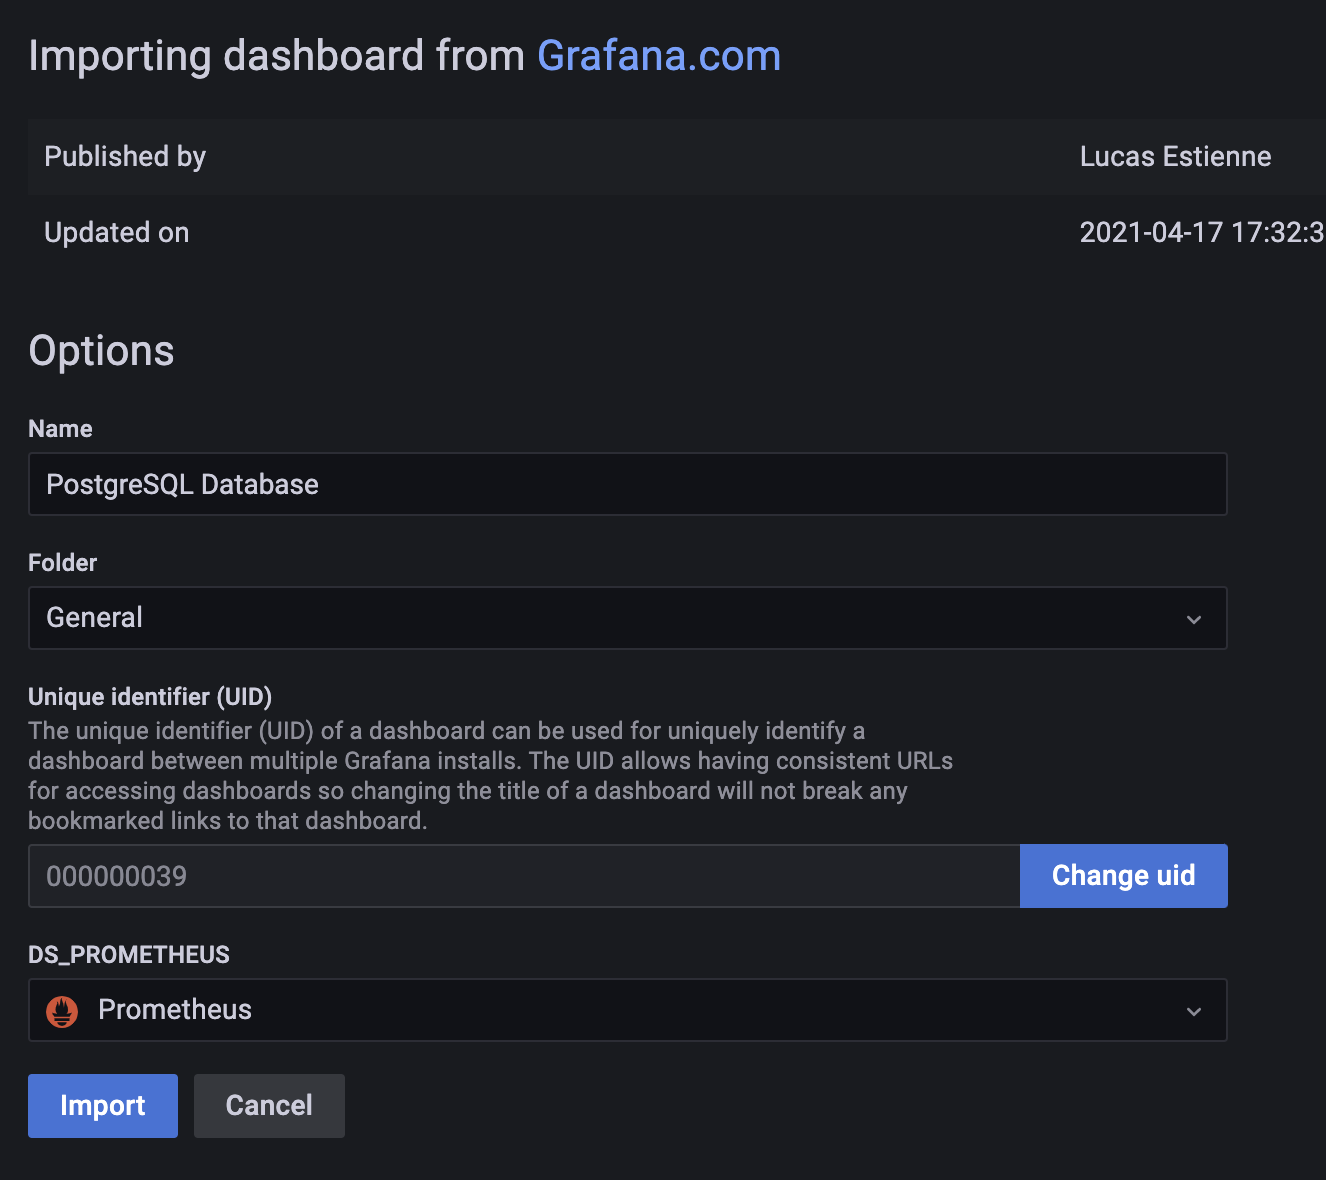Select the PostgreSQL Database name text
This screenshot has width=1326, height=1180.
(x=182, y=484)
